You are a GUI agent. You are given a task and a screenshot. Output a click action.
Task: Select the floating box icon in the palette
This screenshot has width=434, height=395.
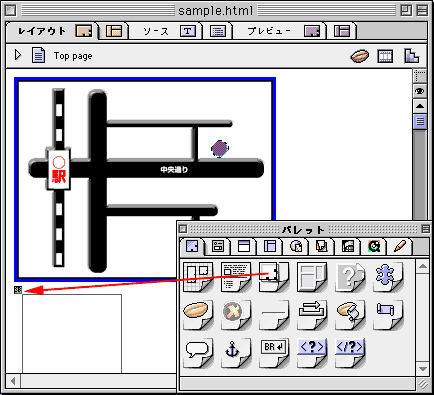click(x=273, y=277)
